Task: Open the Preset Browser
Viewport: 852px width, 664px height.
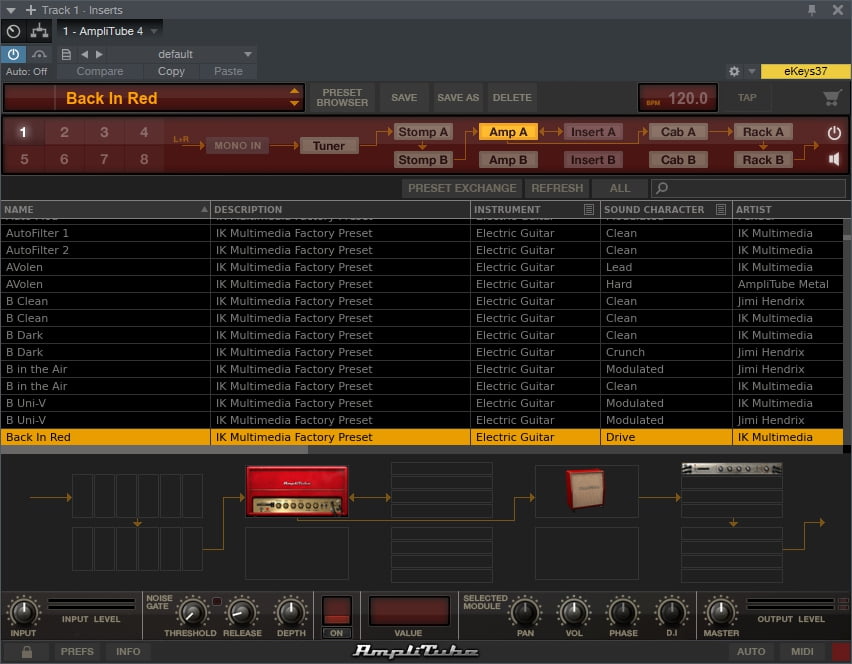Action: pyautogui.click(x=342, y=98)
